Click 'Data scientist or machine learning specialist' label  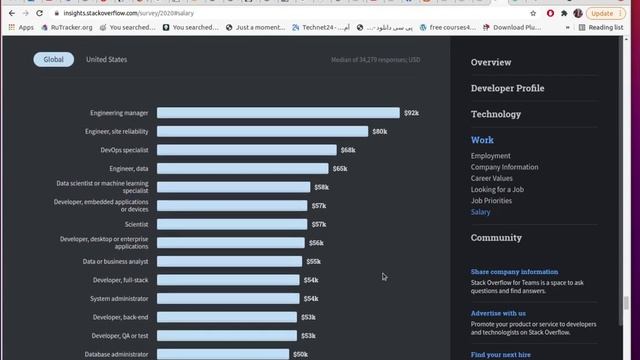click(x=102, y=187)
